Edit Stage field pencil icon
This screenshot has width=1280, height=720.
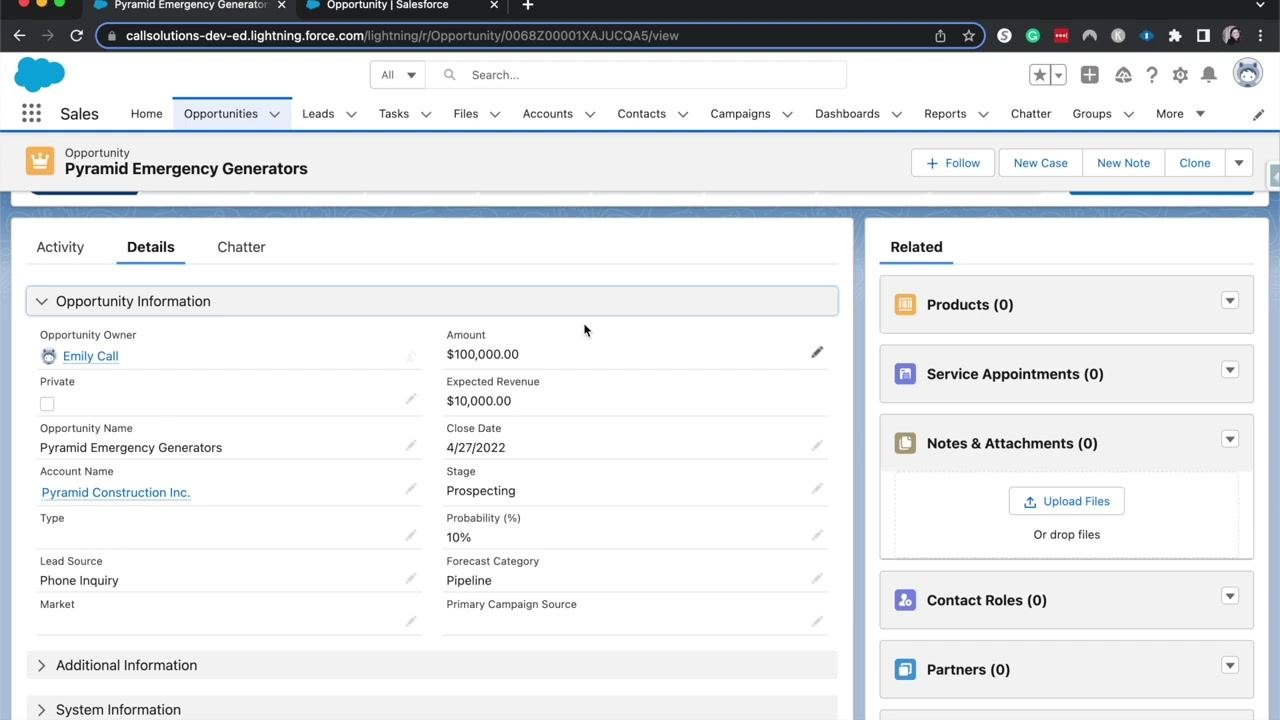[817, 488]
